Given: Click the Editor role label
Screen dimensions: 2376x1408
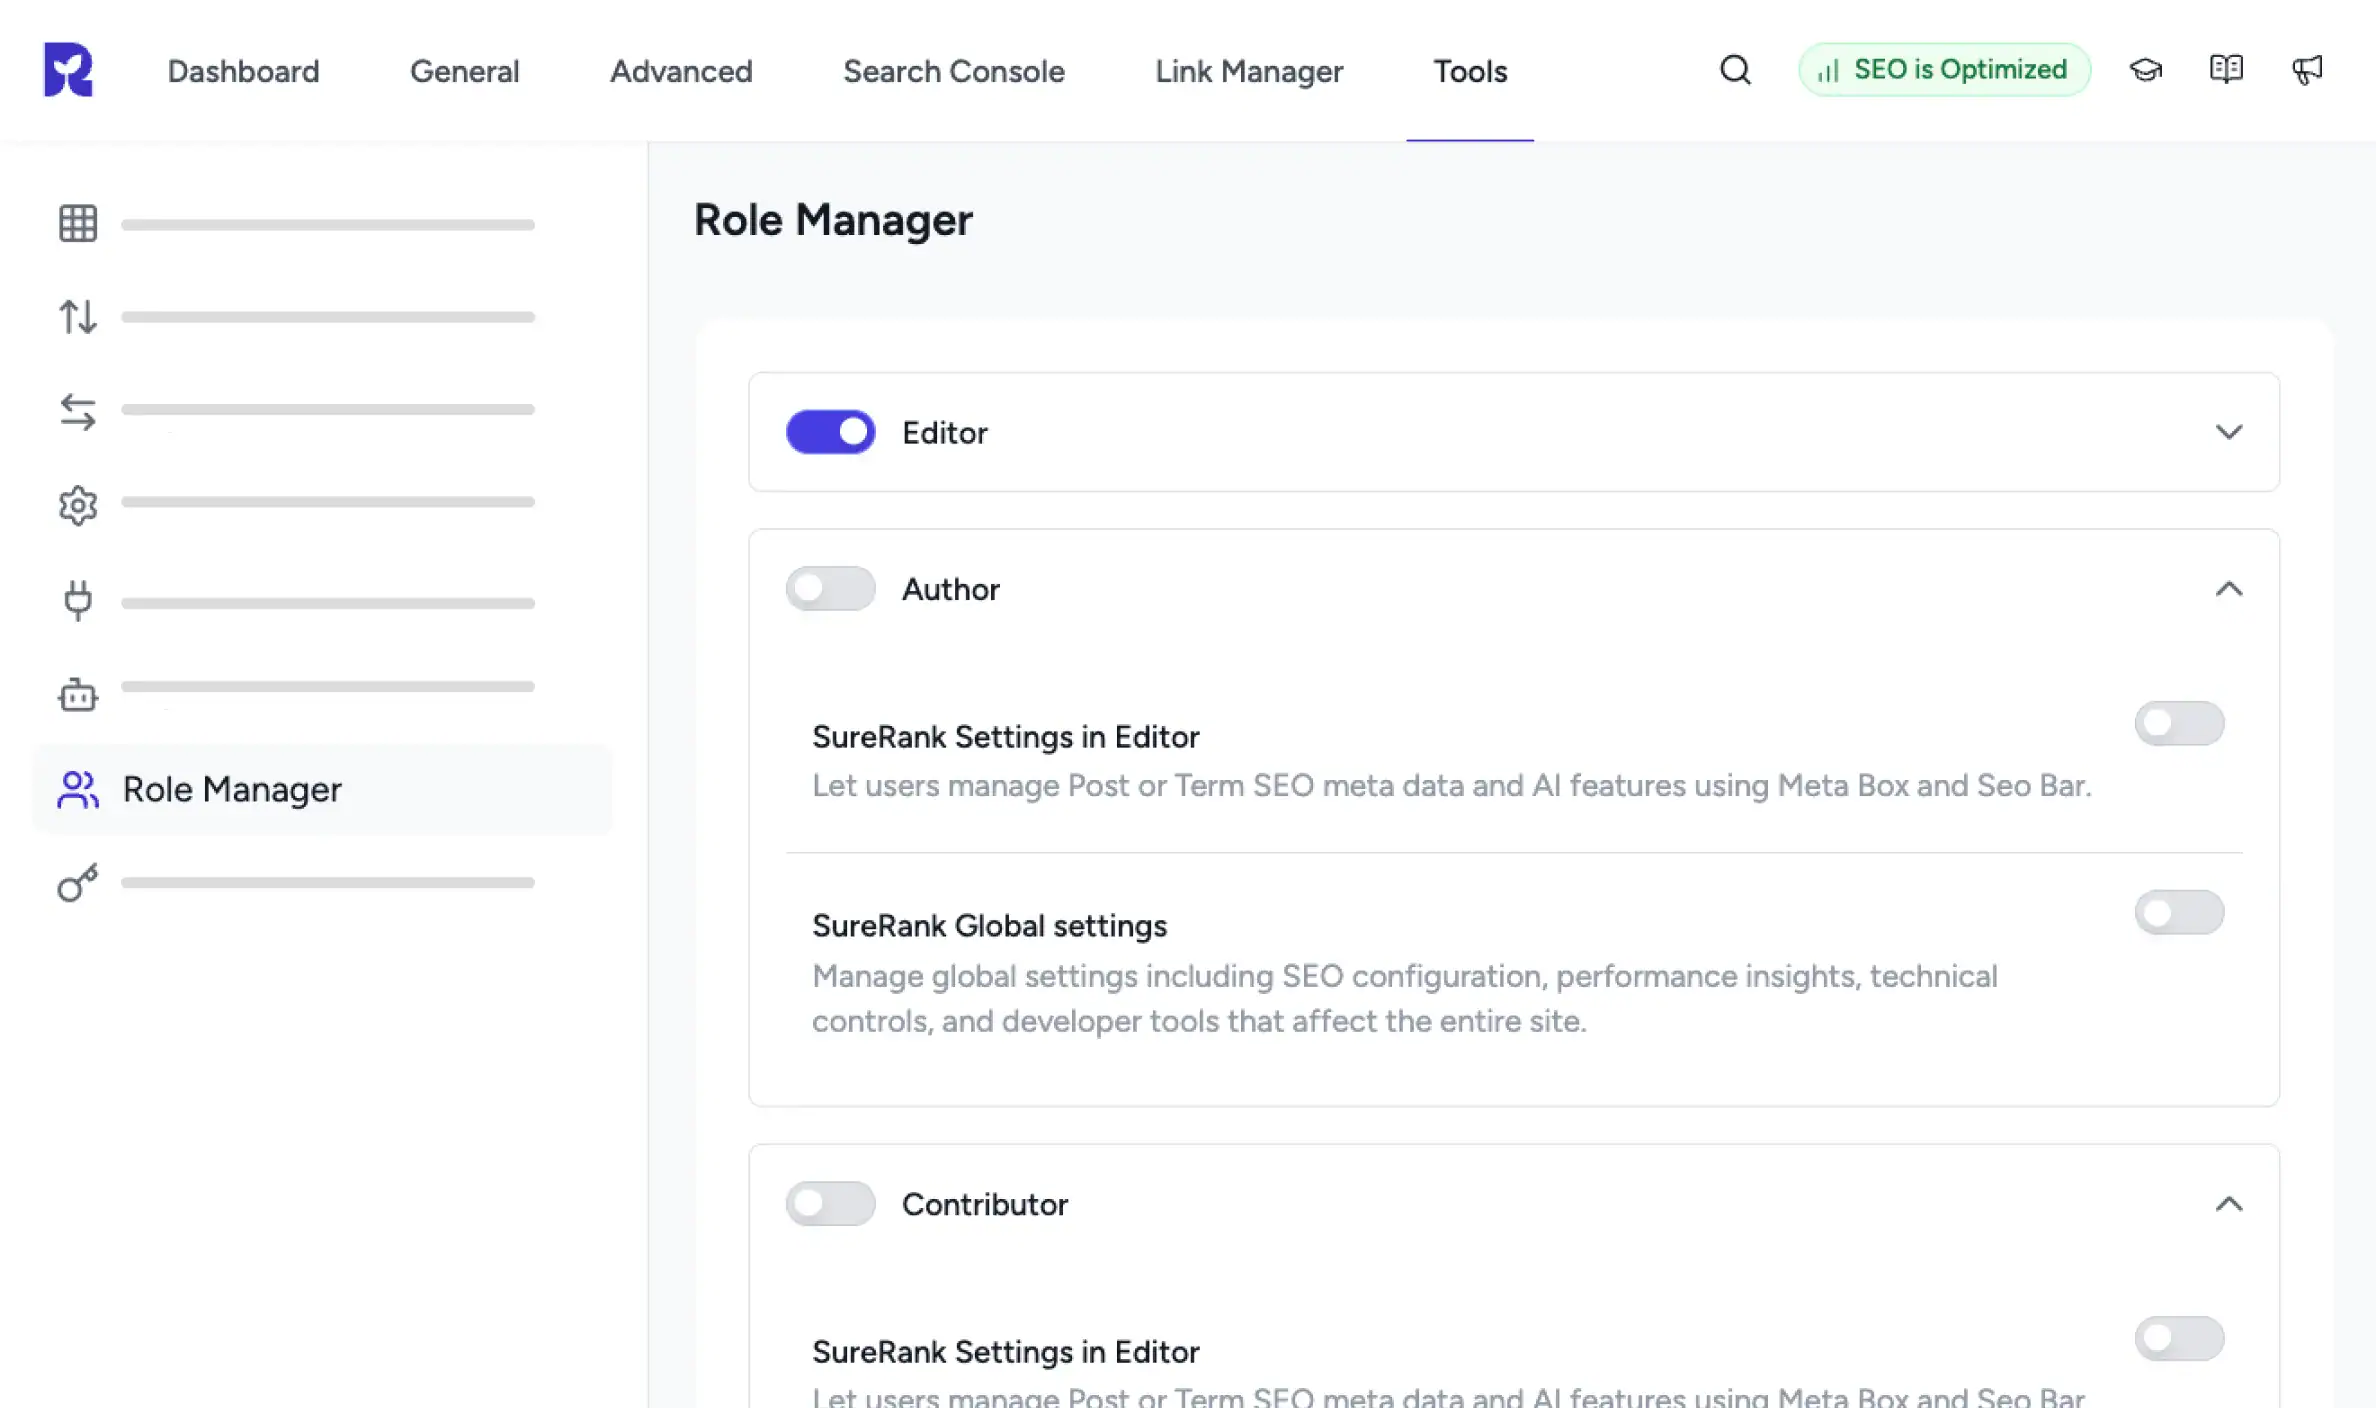Looking at the screenshot, I should click(x=944, y=433).
